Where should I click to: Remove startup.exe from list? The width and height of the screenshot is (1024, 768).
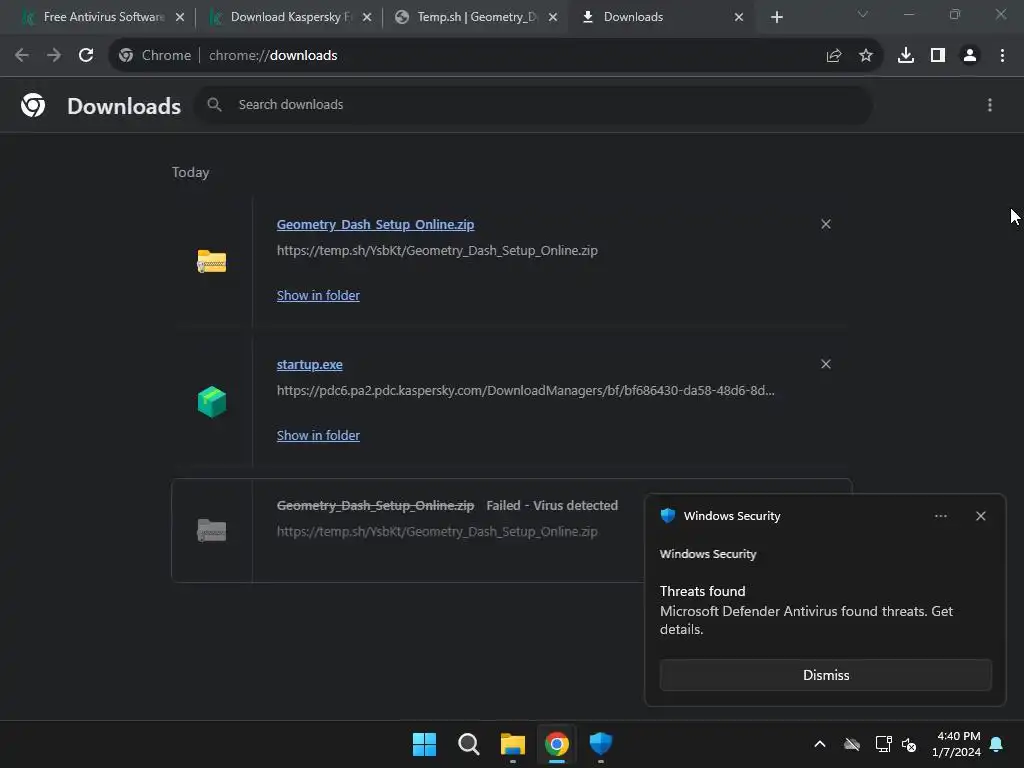[x=825, y=364]
